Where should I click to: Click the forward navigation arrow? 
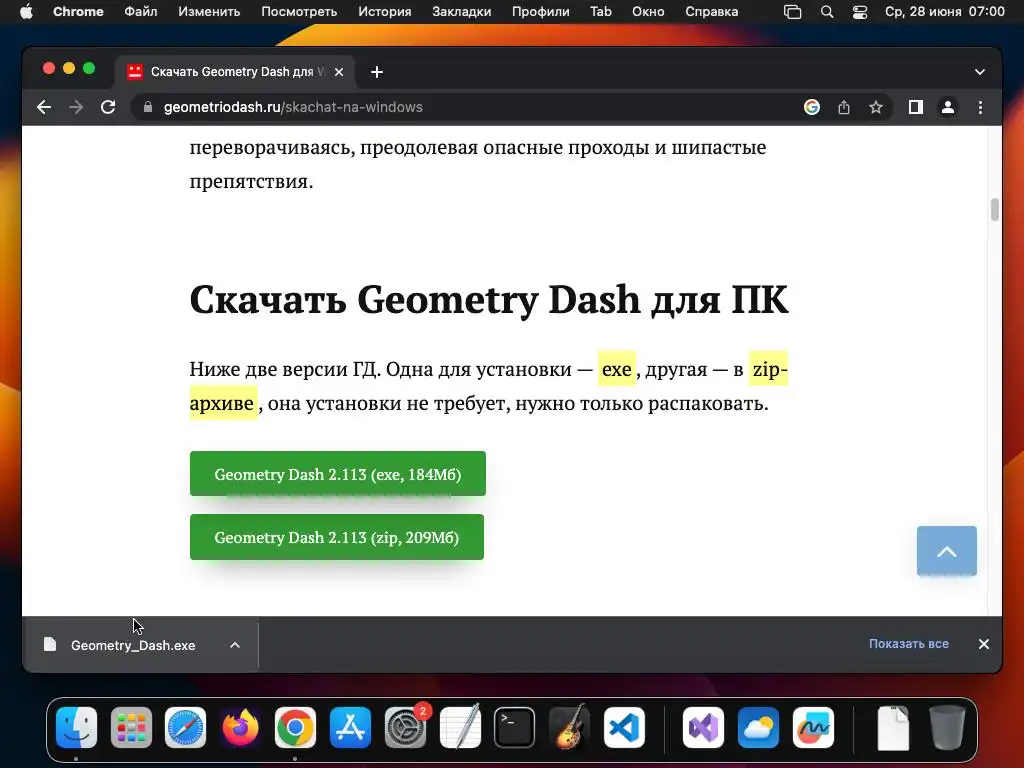[x=76, y=107]
